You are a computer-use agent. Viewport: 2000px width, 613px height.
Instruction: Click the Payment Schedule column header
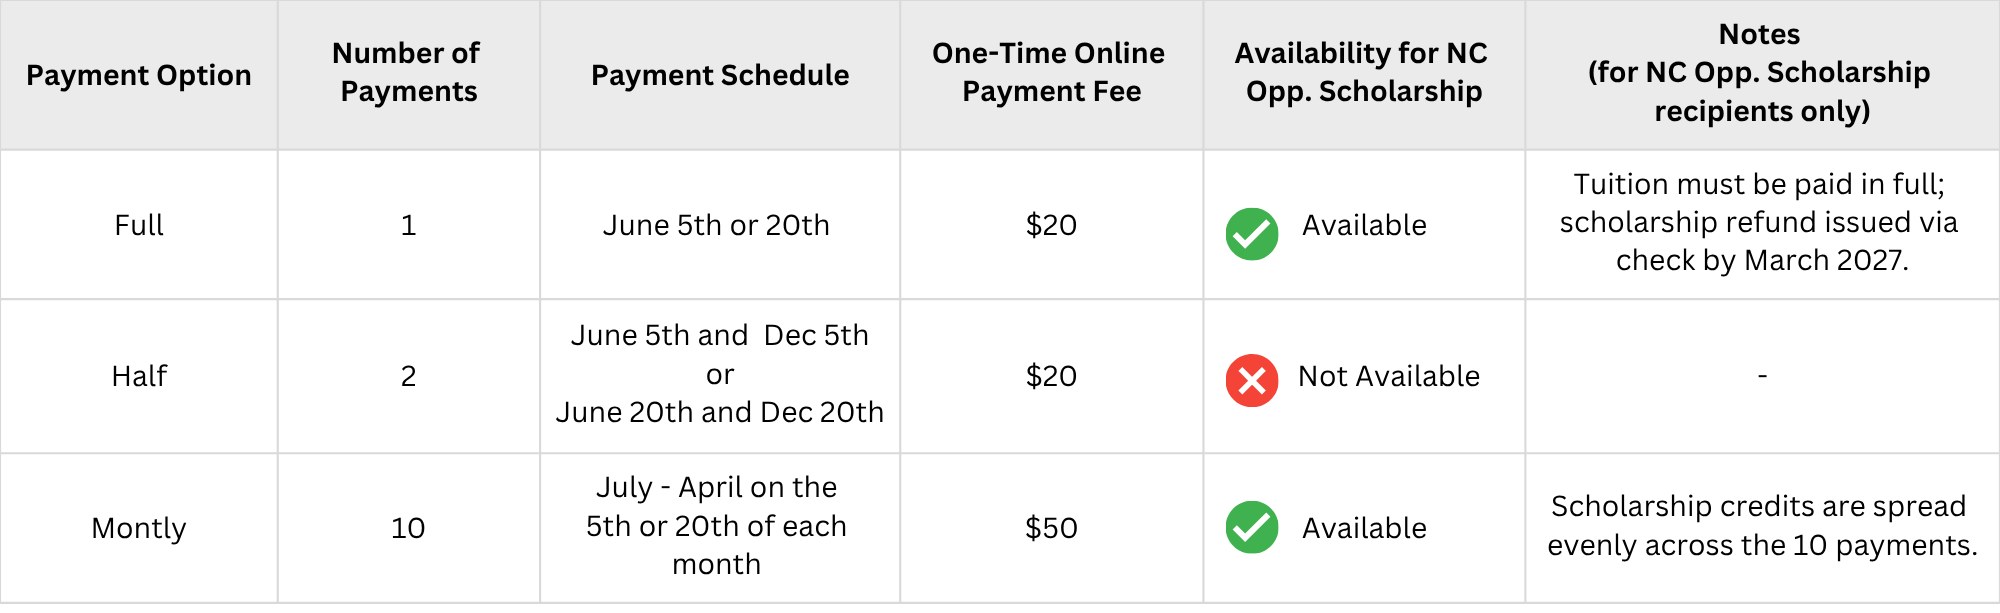pos(720,75)
